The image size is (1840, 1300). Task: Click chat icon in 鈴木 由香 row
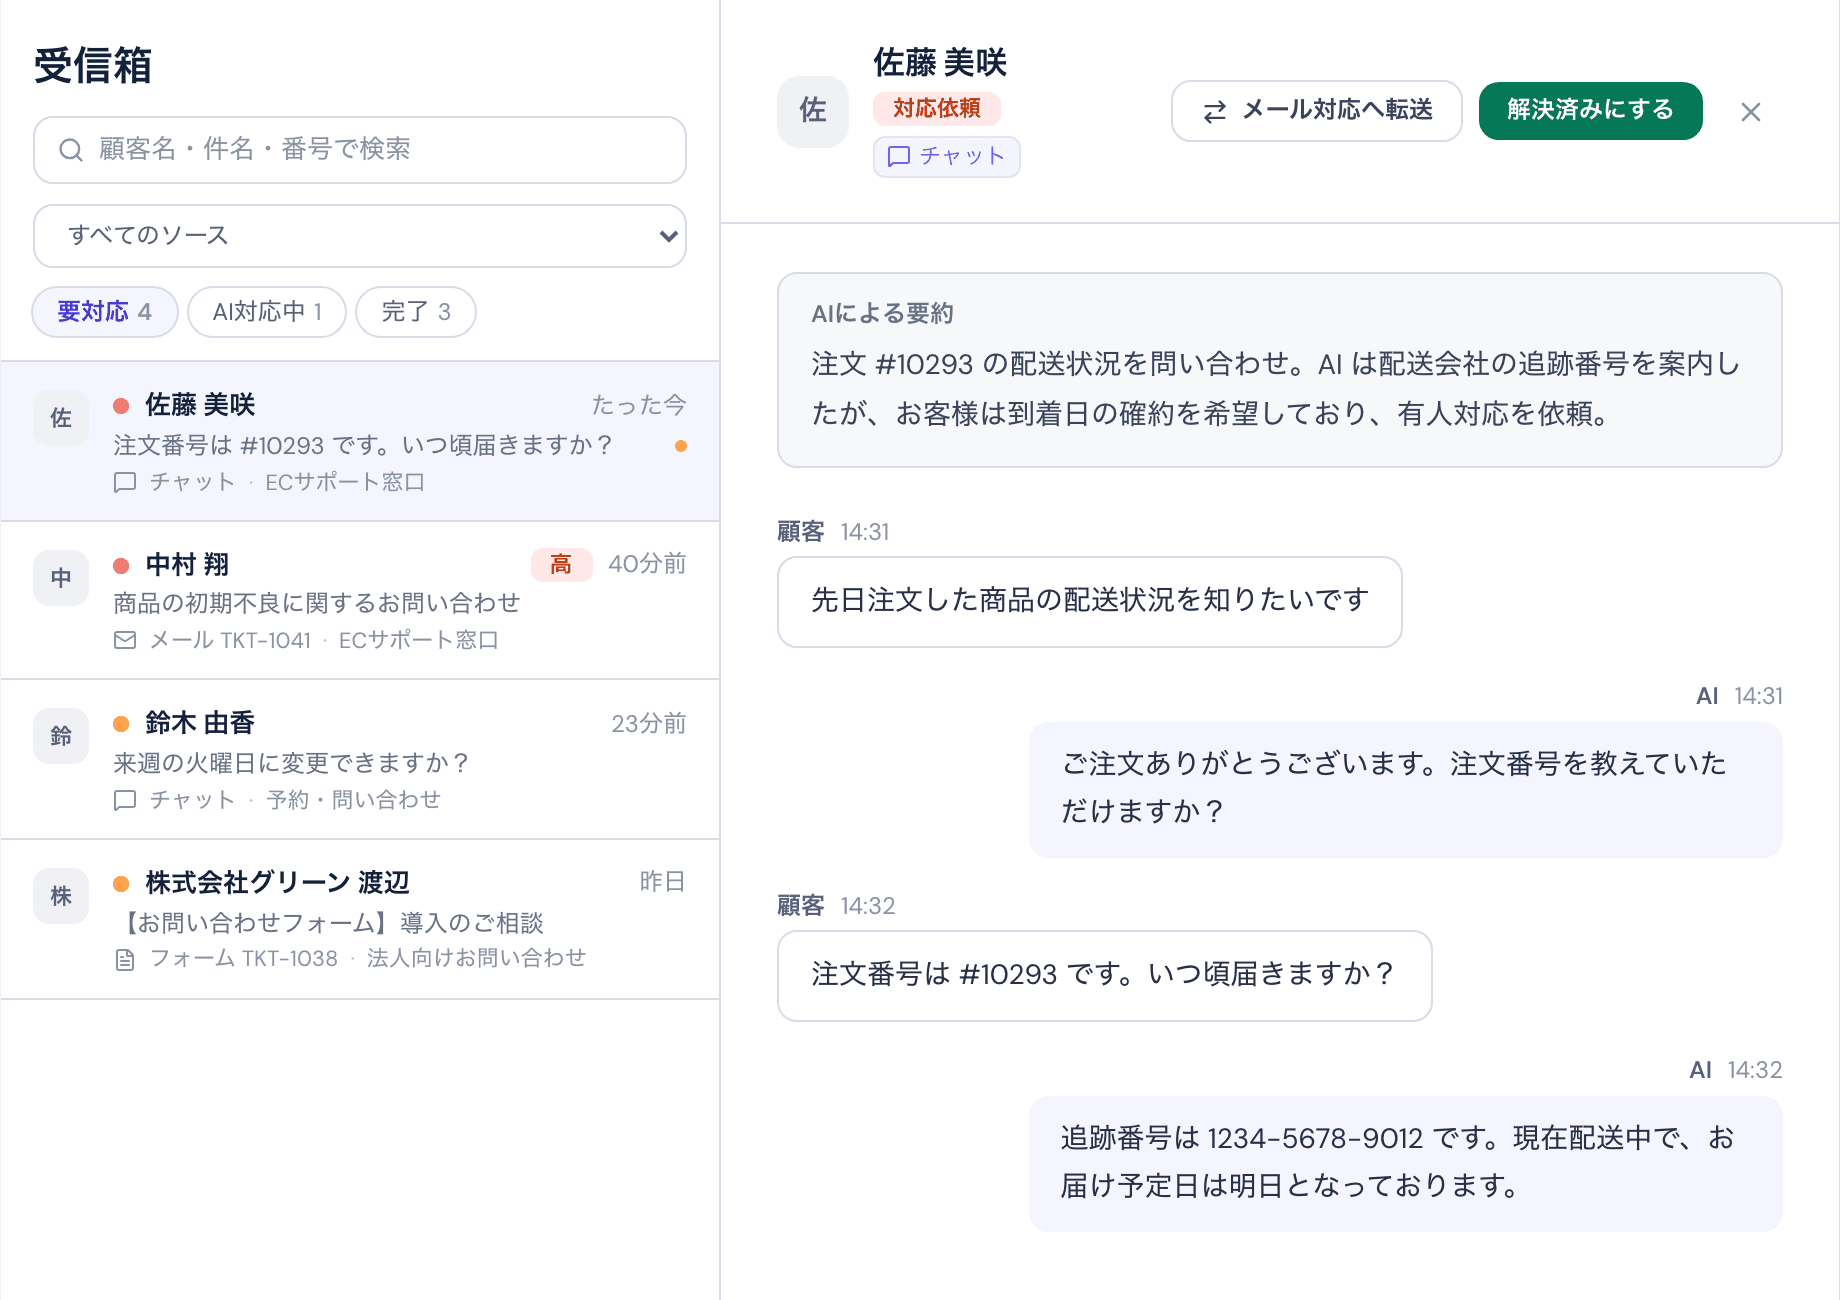point(125,800)
